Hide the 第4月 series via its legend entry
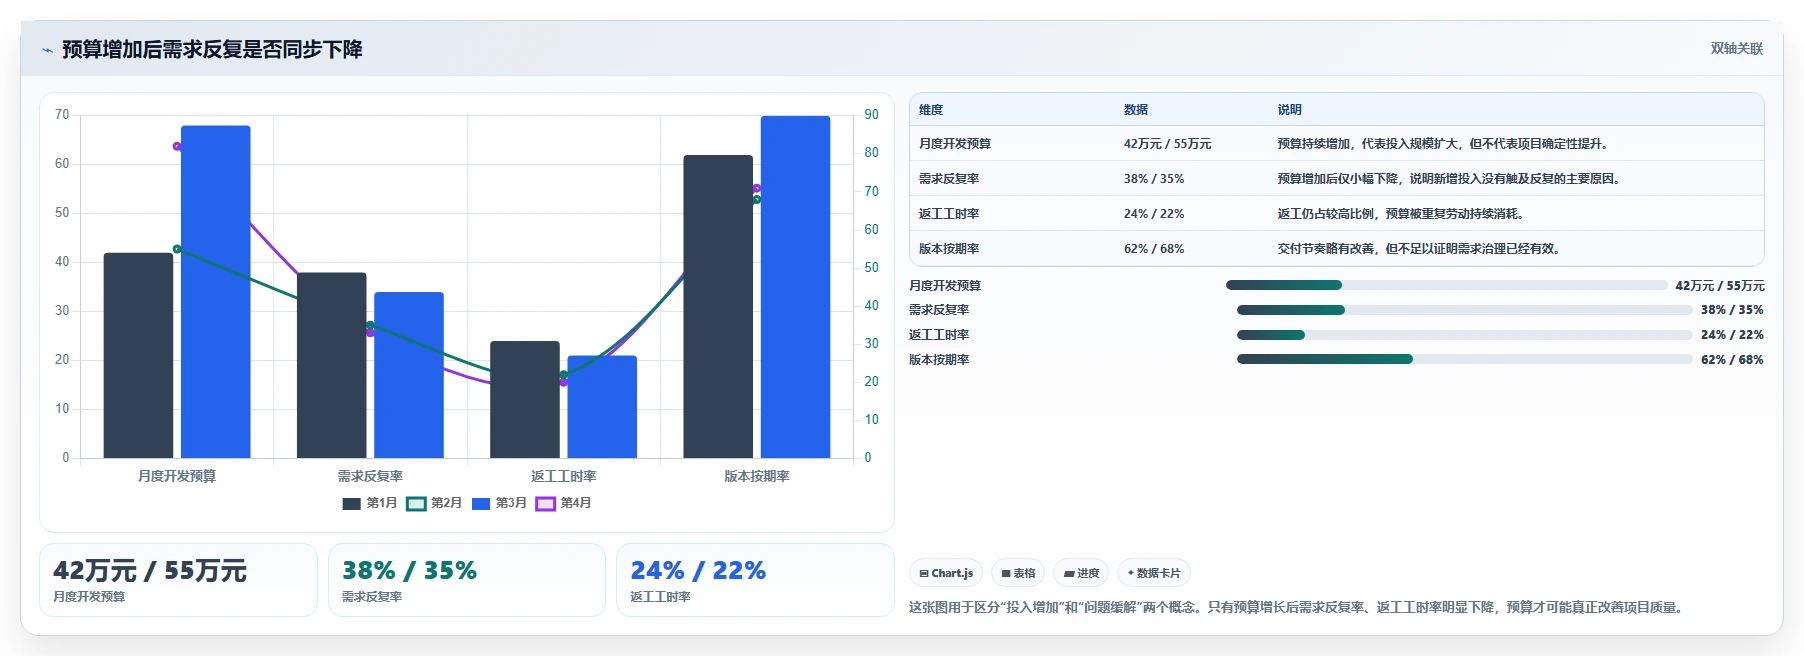 tap(563, 503)
